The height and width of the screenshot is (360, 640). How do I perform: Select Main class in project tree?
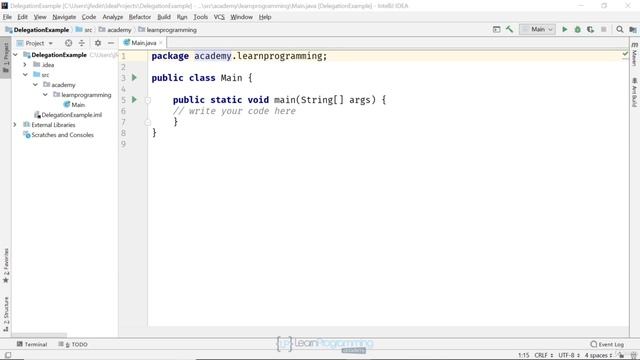(74, 104)
